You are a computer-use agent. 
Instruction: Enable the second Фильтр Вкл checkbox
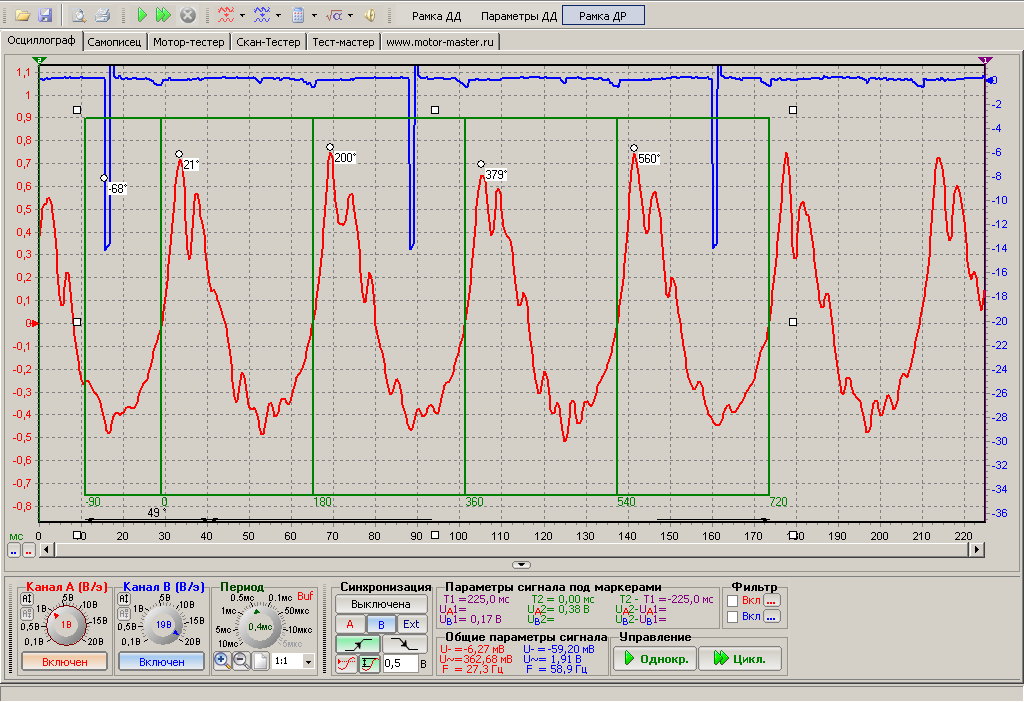pos(733,616)
